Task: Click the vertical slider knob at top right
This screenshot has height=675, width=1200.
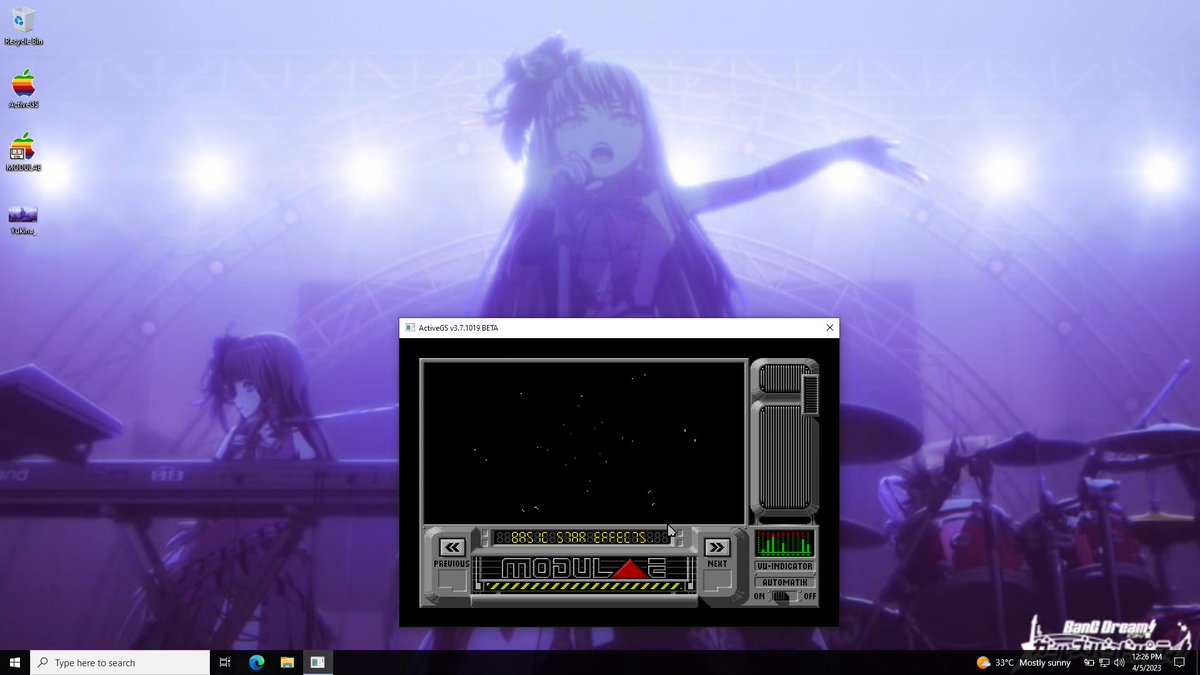Action: coord(810,393)
